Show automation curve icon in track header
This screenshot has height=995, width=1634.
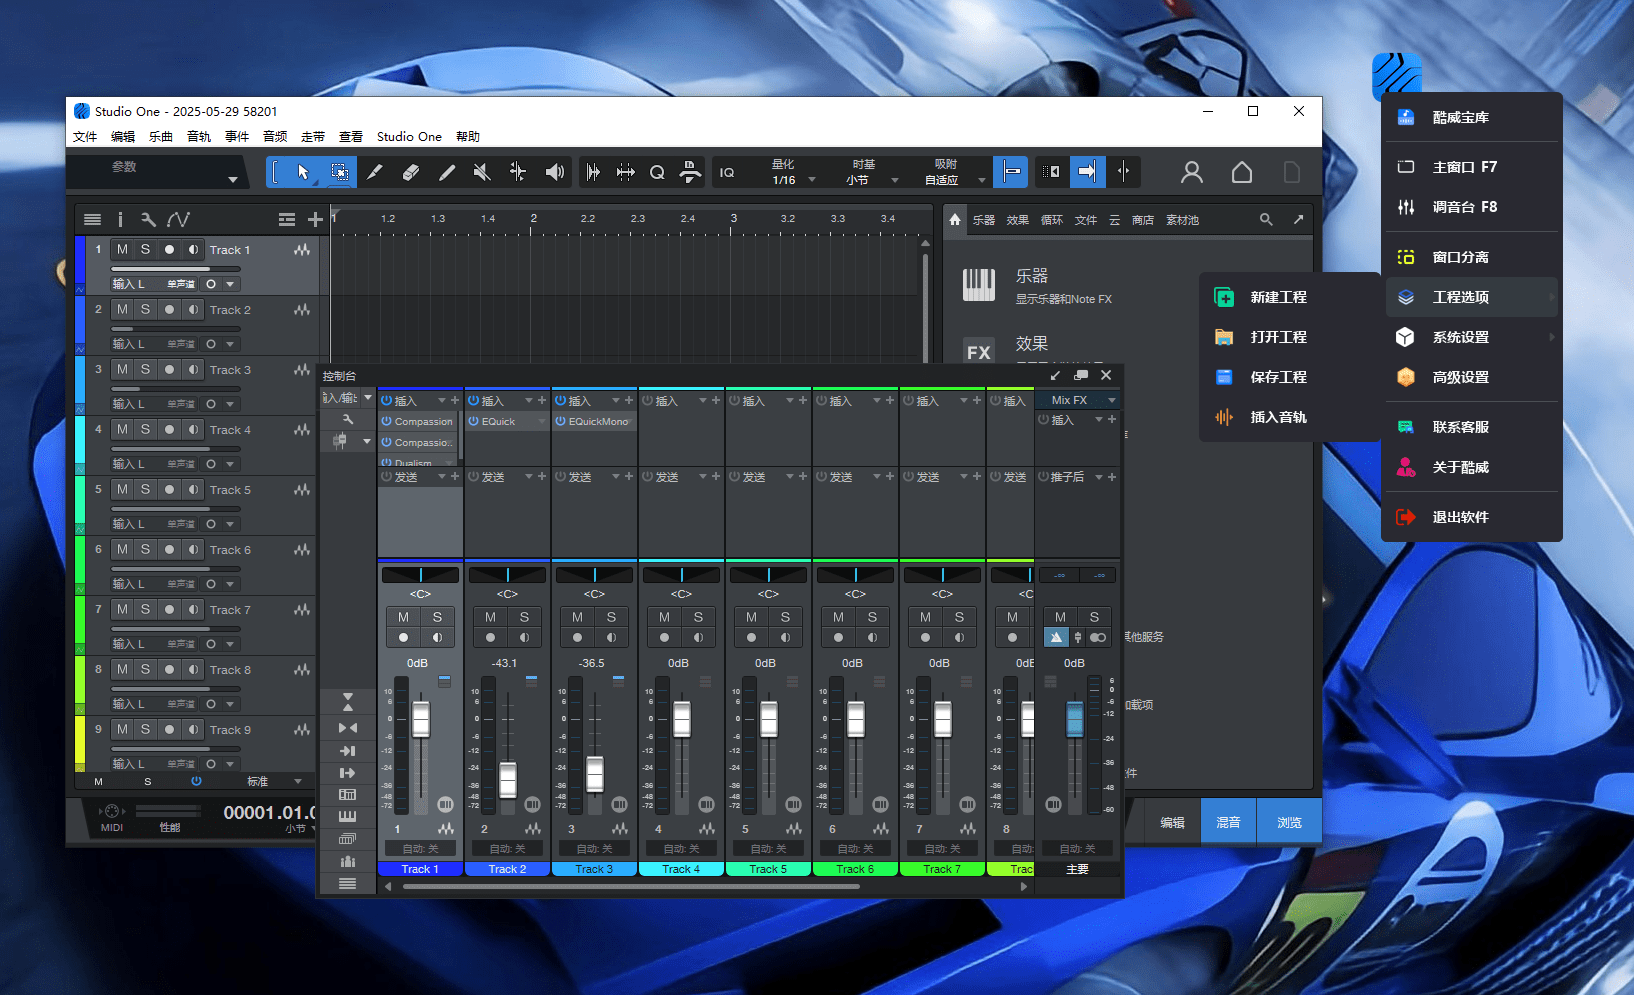[x=178, y=219]
